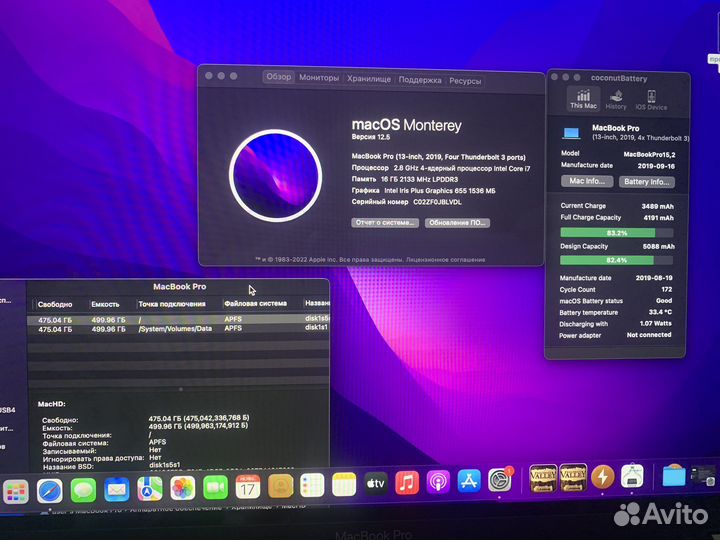Open Calendar showing 17 in the Dock
720x540 pixels.
pyautogui.click(x=248, y=486)
